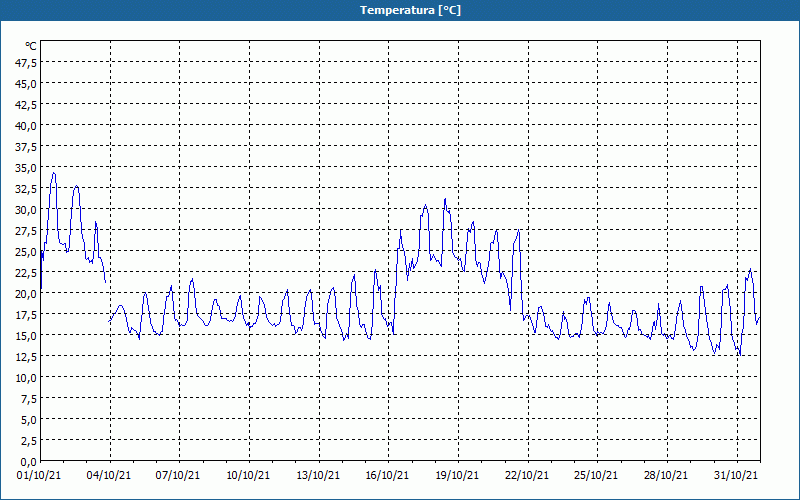
Task: Click the curve peak just before 19/10/21
Action: [445, 199]
